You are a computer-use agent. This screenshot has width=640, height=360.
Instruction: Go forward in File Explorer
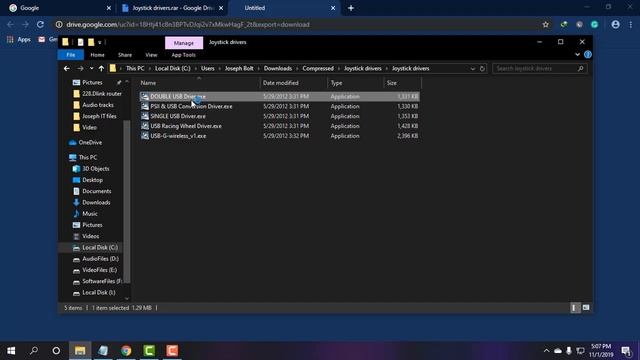pos(80,69)
